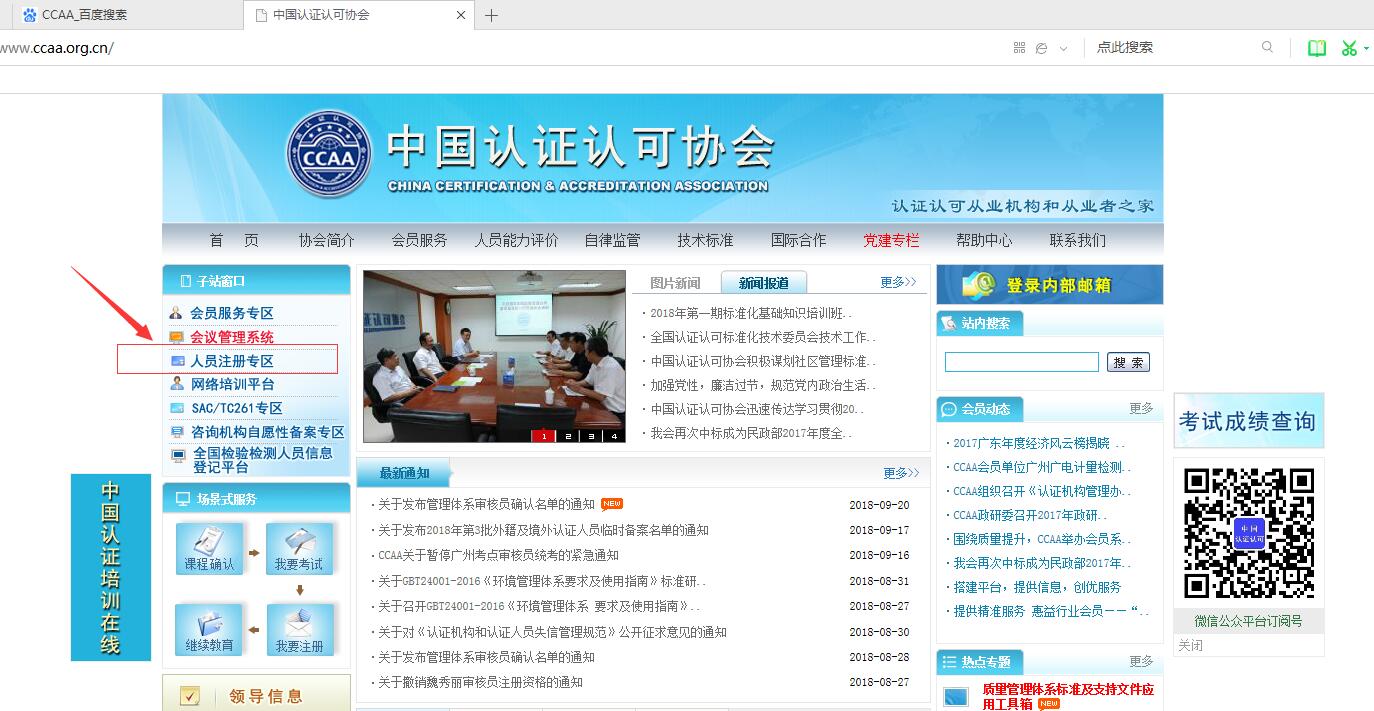Close the 中国认证认可协会 tab

(x=461, y=15)
